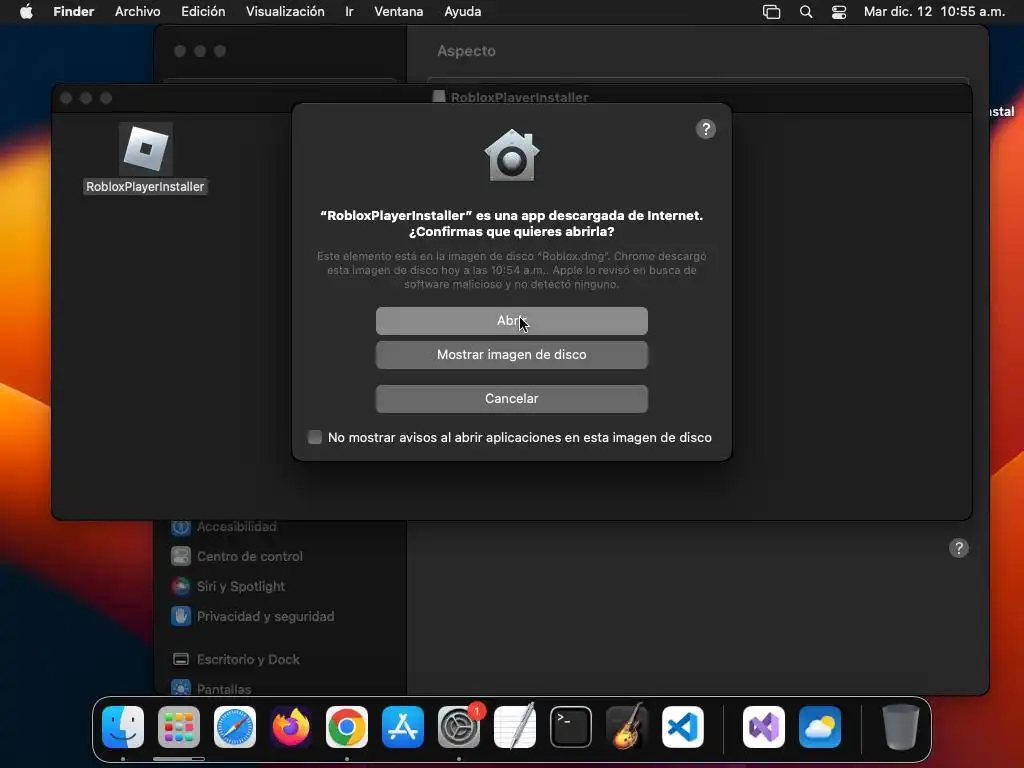Click the Aspecto title in Settings window
Viewport: 1024px width, 768px height.
click(x=466, y=51)
